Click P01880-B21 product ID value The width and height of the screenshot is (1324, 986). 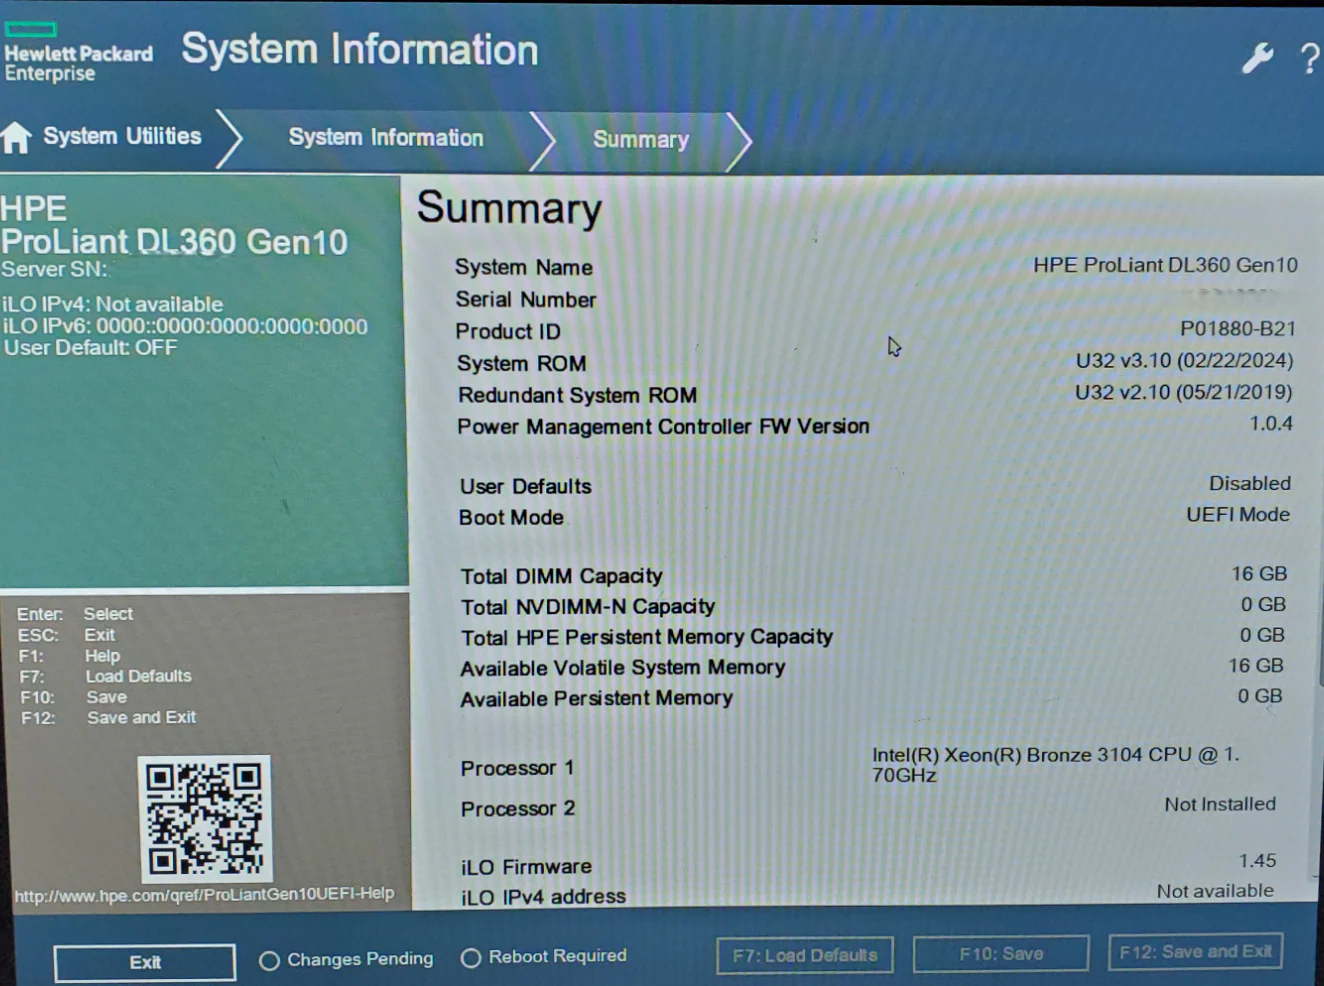pyautogui.click(x=1238, y=329)
